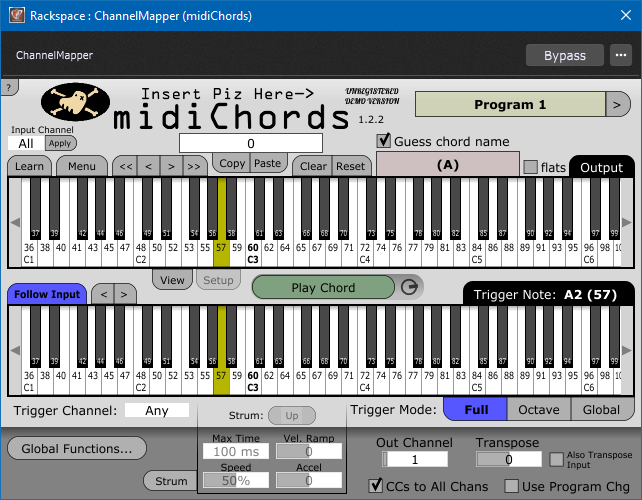642x500 pixels.
Task: Toggle plugin Bypass
Action: tap(565, 55)
